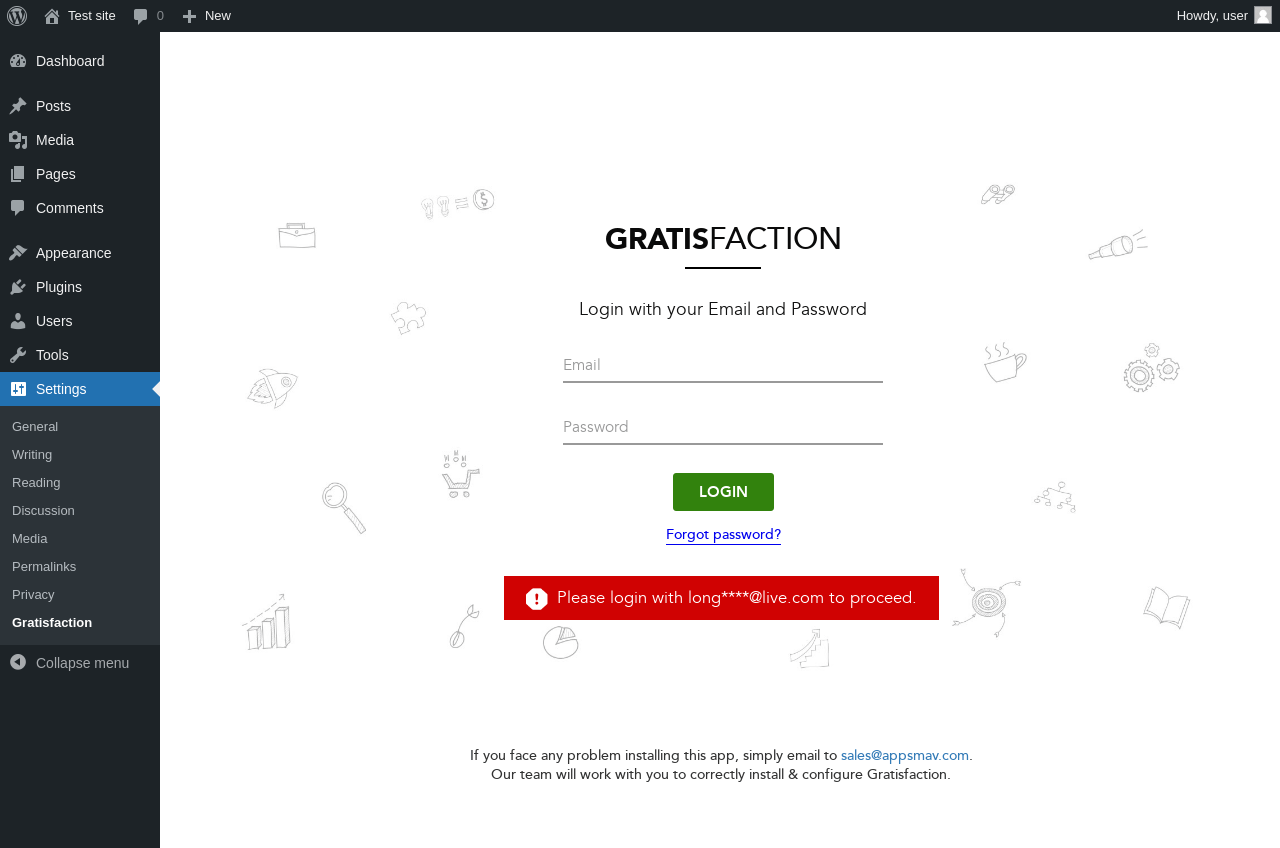Click the Media sidebar icon
Screen dimensions: 1280x848
point(18,140)
